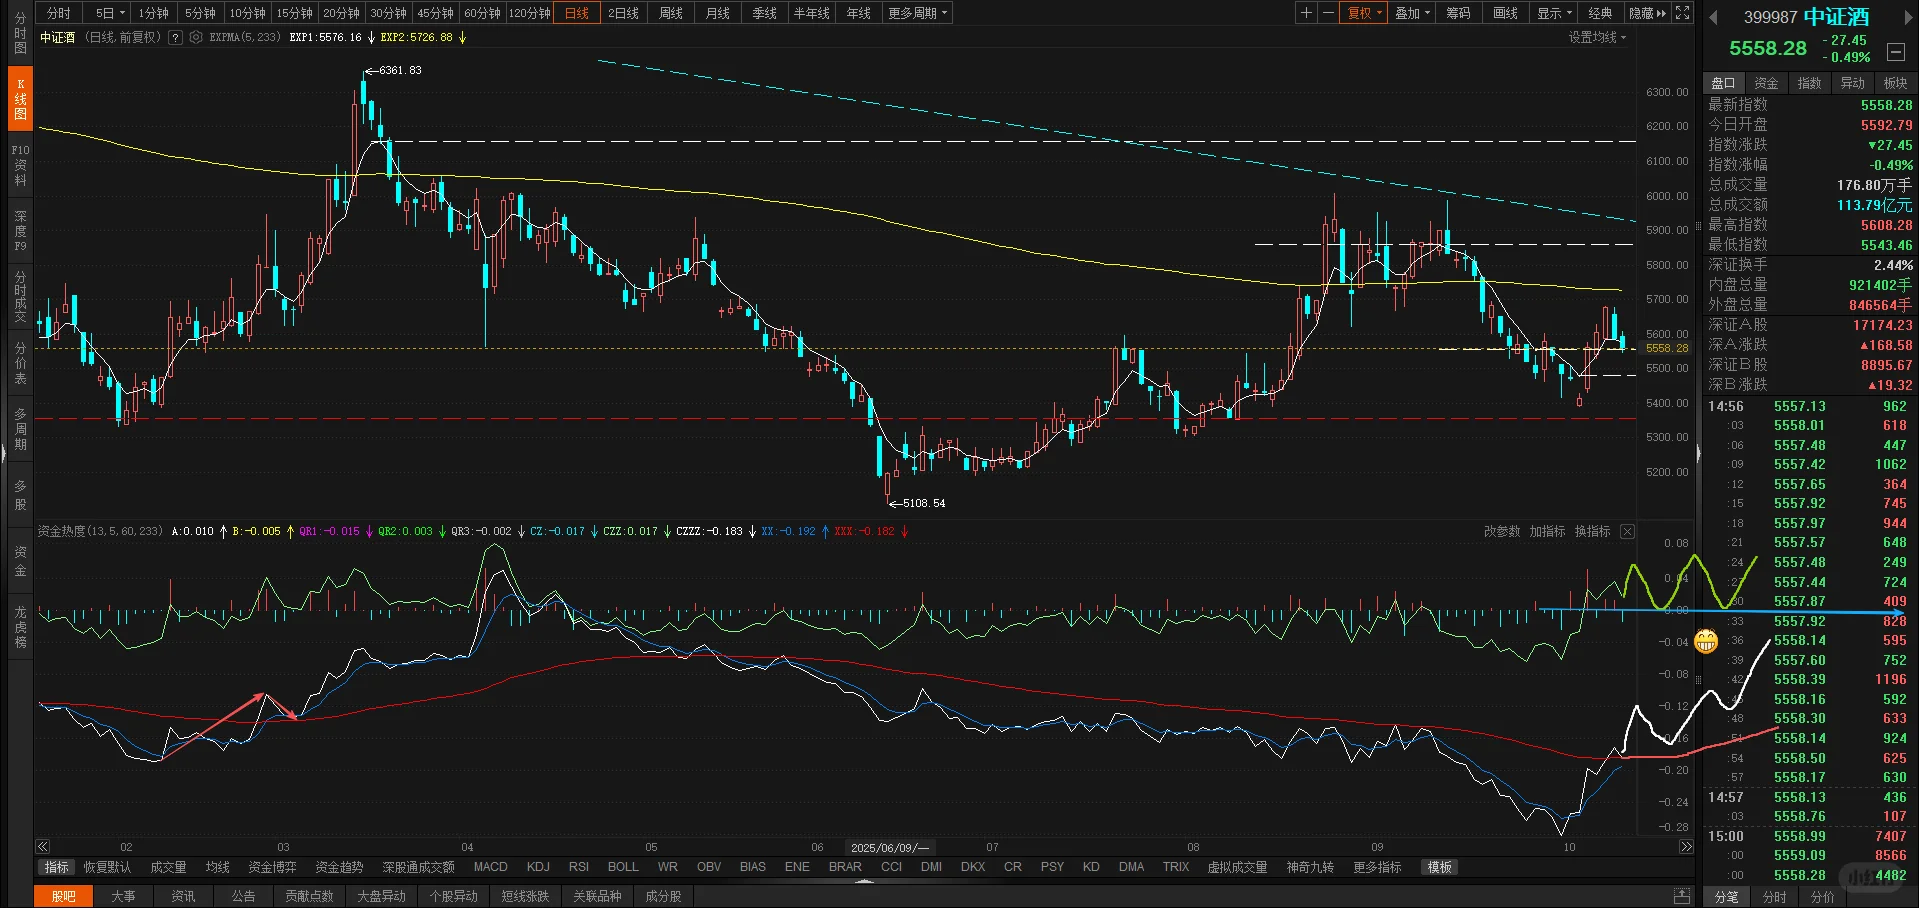Switch to the 日线 daily period tab
This screenshot has width=1919, height=908.
point(577,13)
